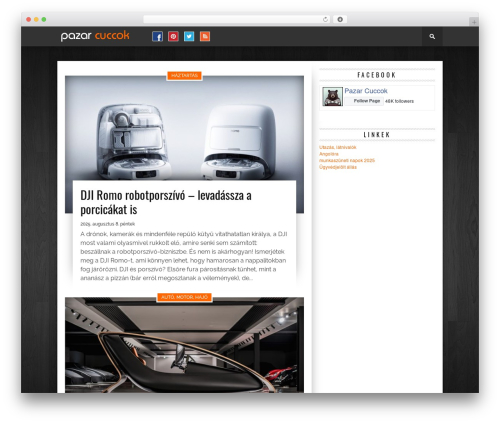Reload page using browser refresh icon

[325, 19]
